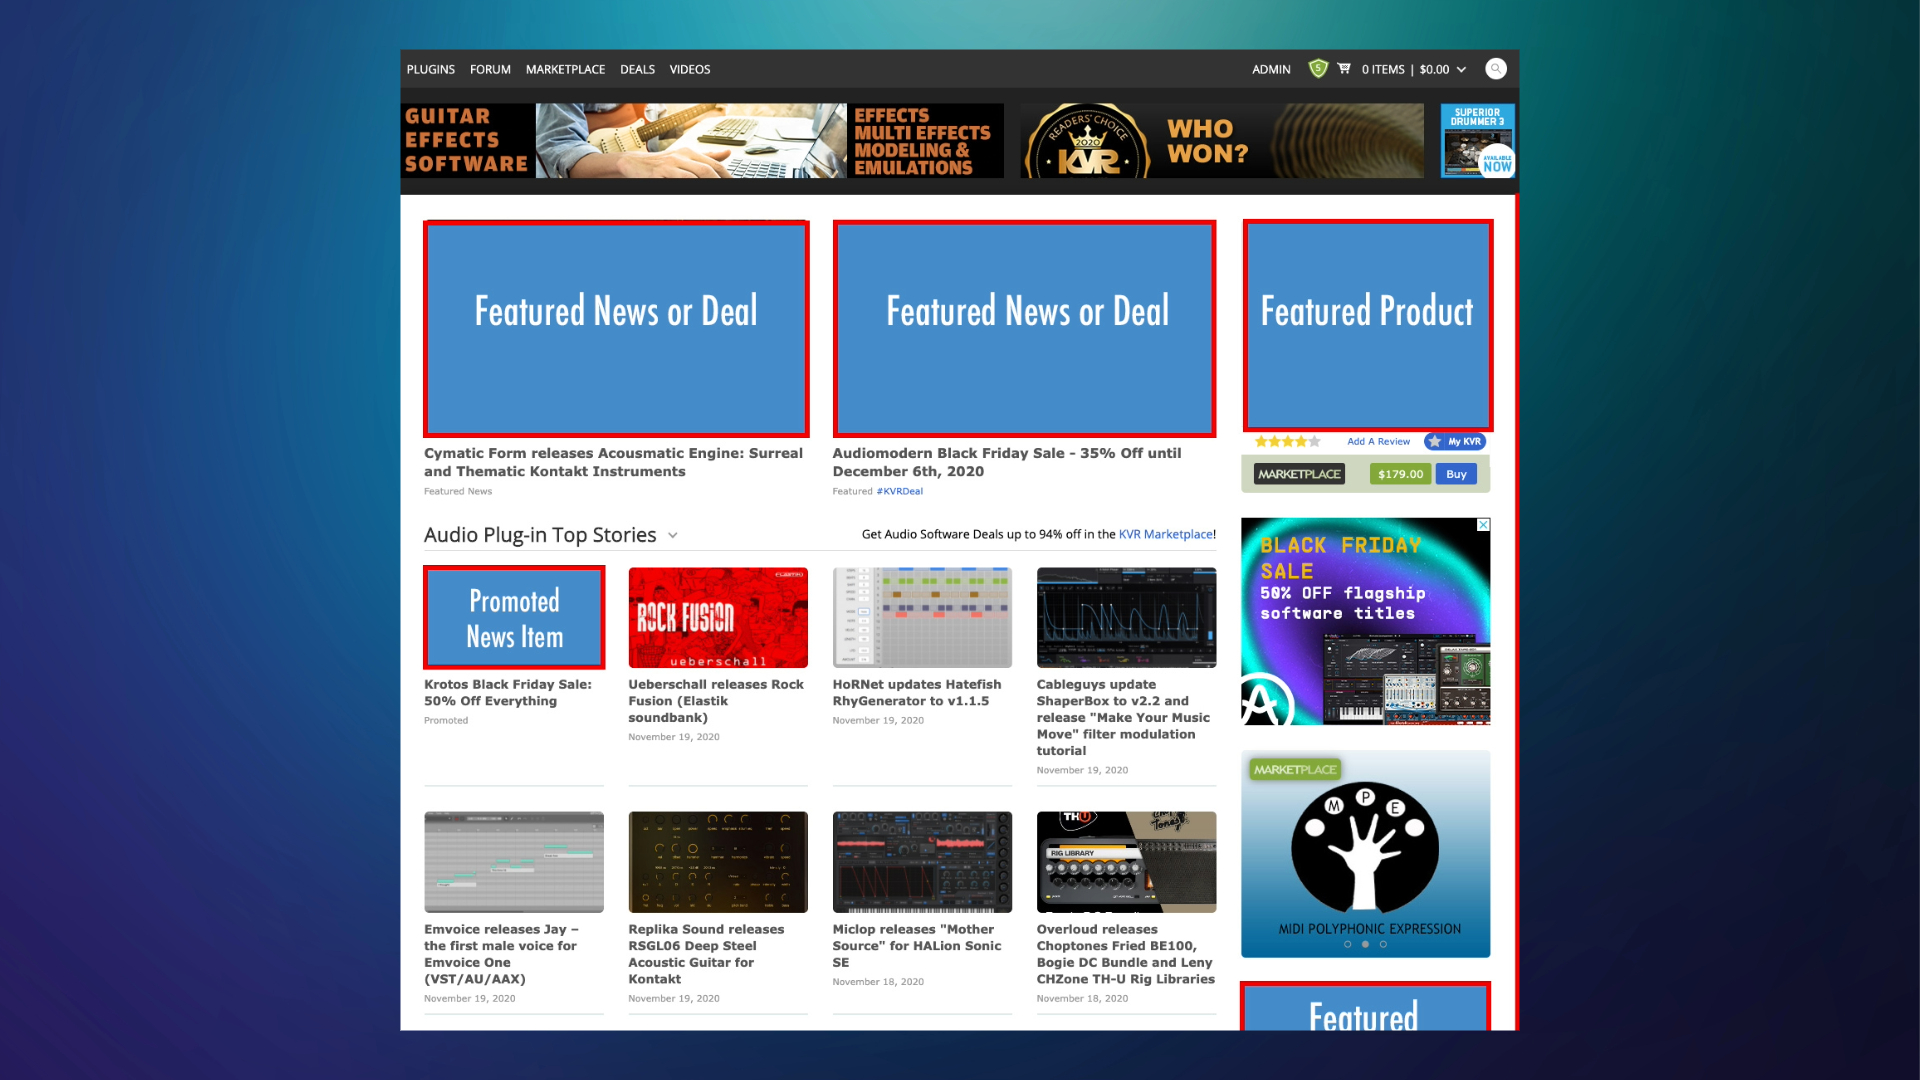Follow the KVR Marketplace link
The image size is (1920, 1080).
click(x=1166, y=534)
